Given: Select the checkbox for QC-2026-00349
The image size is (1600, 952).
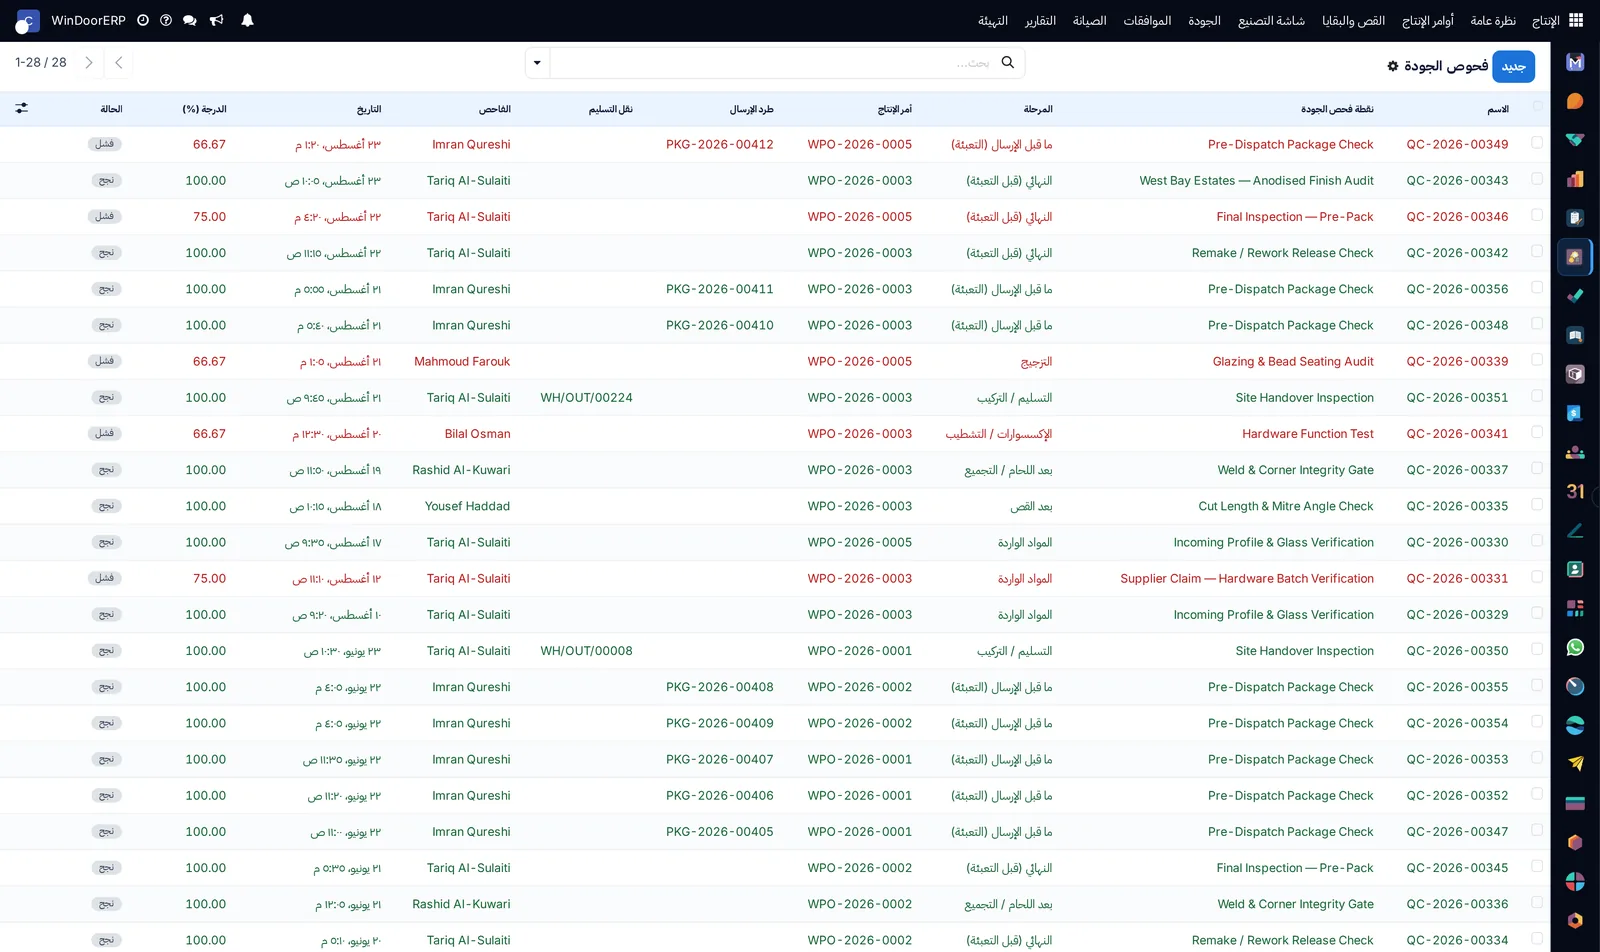Looking at the screenshot, I should (x=1537, y=143).
